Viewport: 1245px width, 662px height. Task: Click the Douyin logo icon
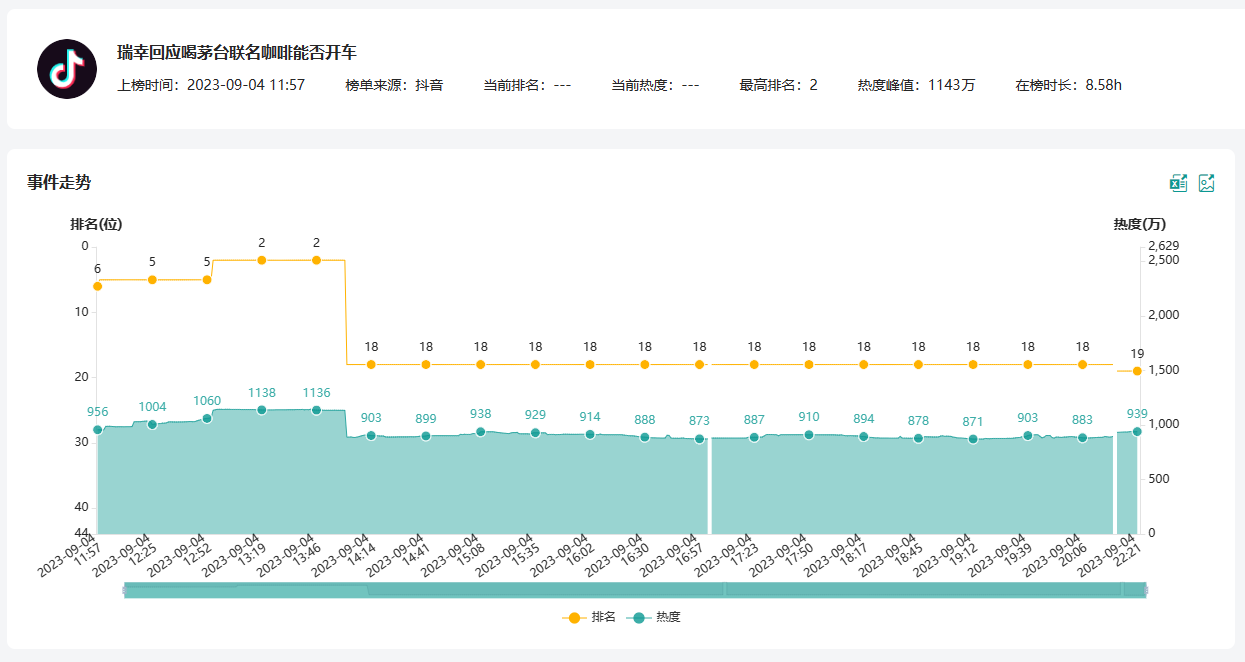[67, 69]
